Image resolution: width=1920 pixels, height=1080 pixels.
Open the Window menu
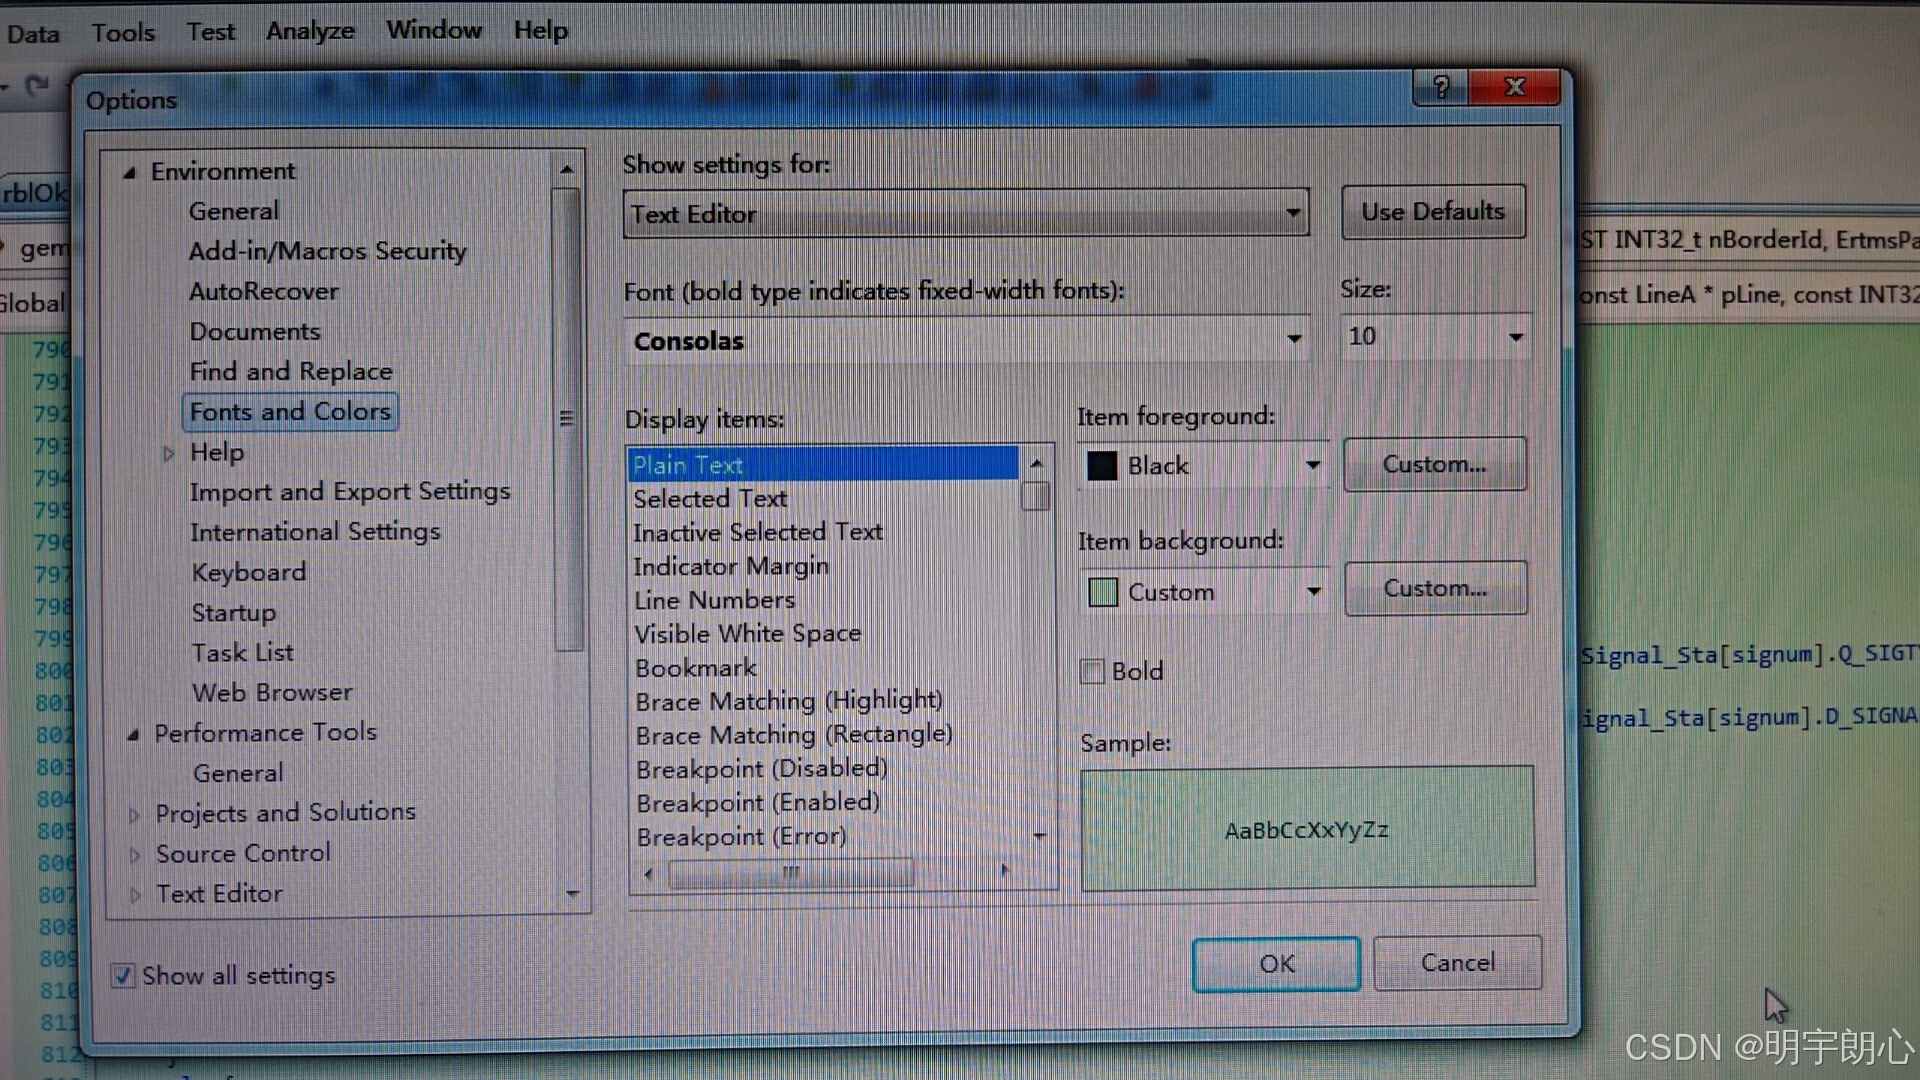pyautogui.click(x=434, y=30)
